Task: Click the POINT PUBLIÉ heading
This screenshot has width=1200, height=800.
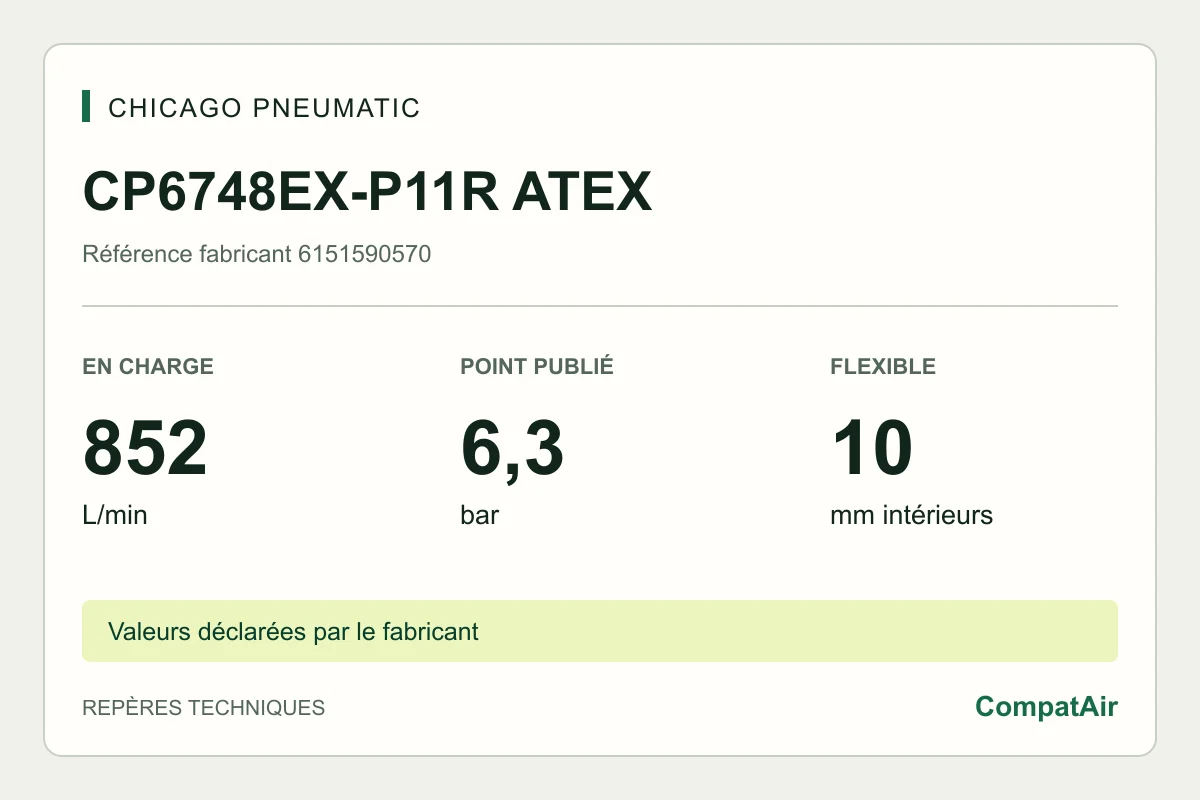Action: 537,366
